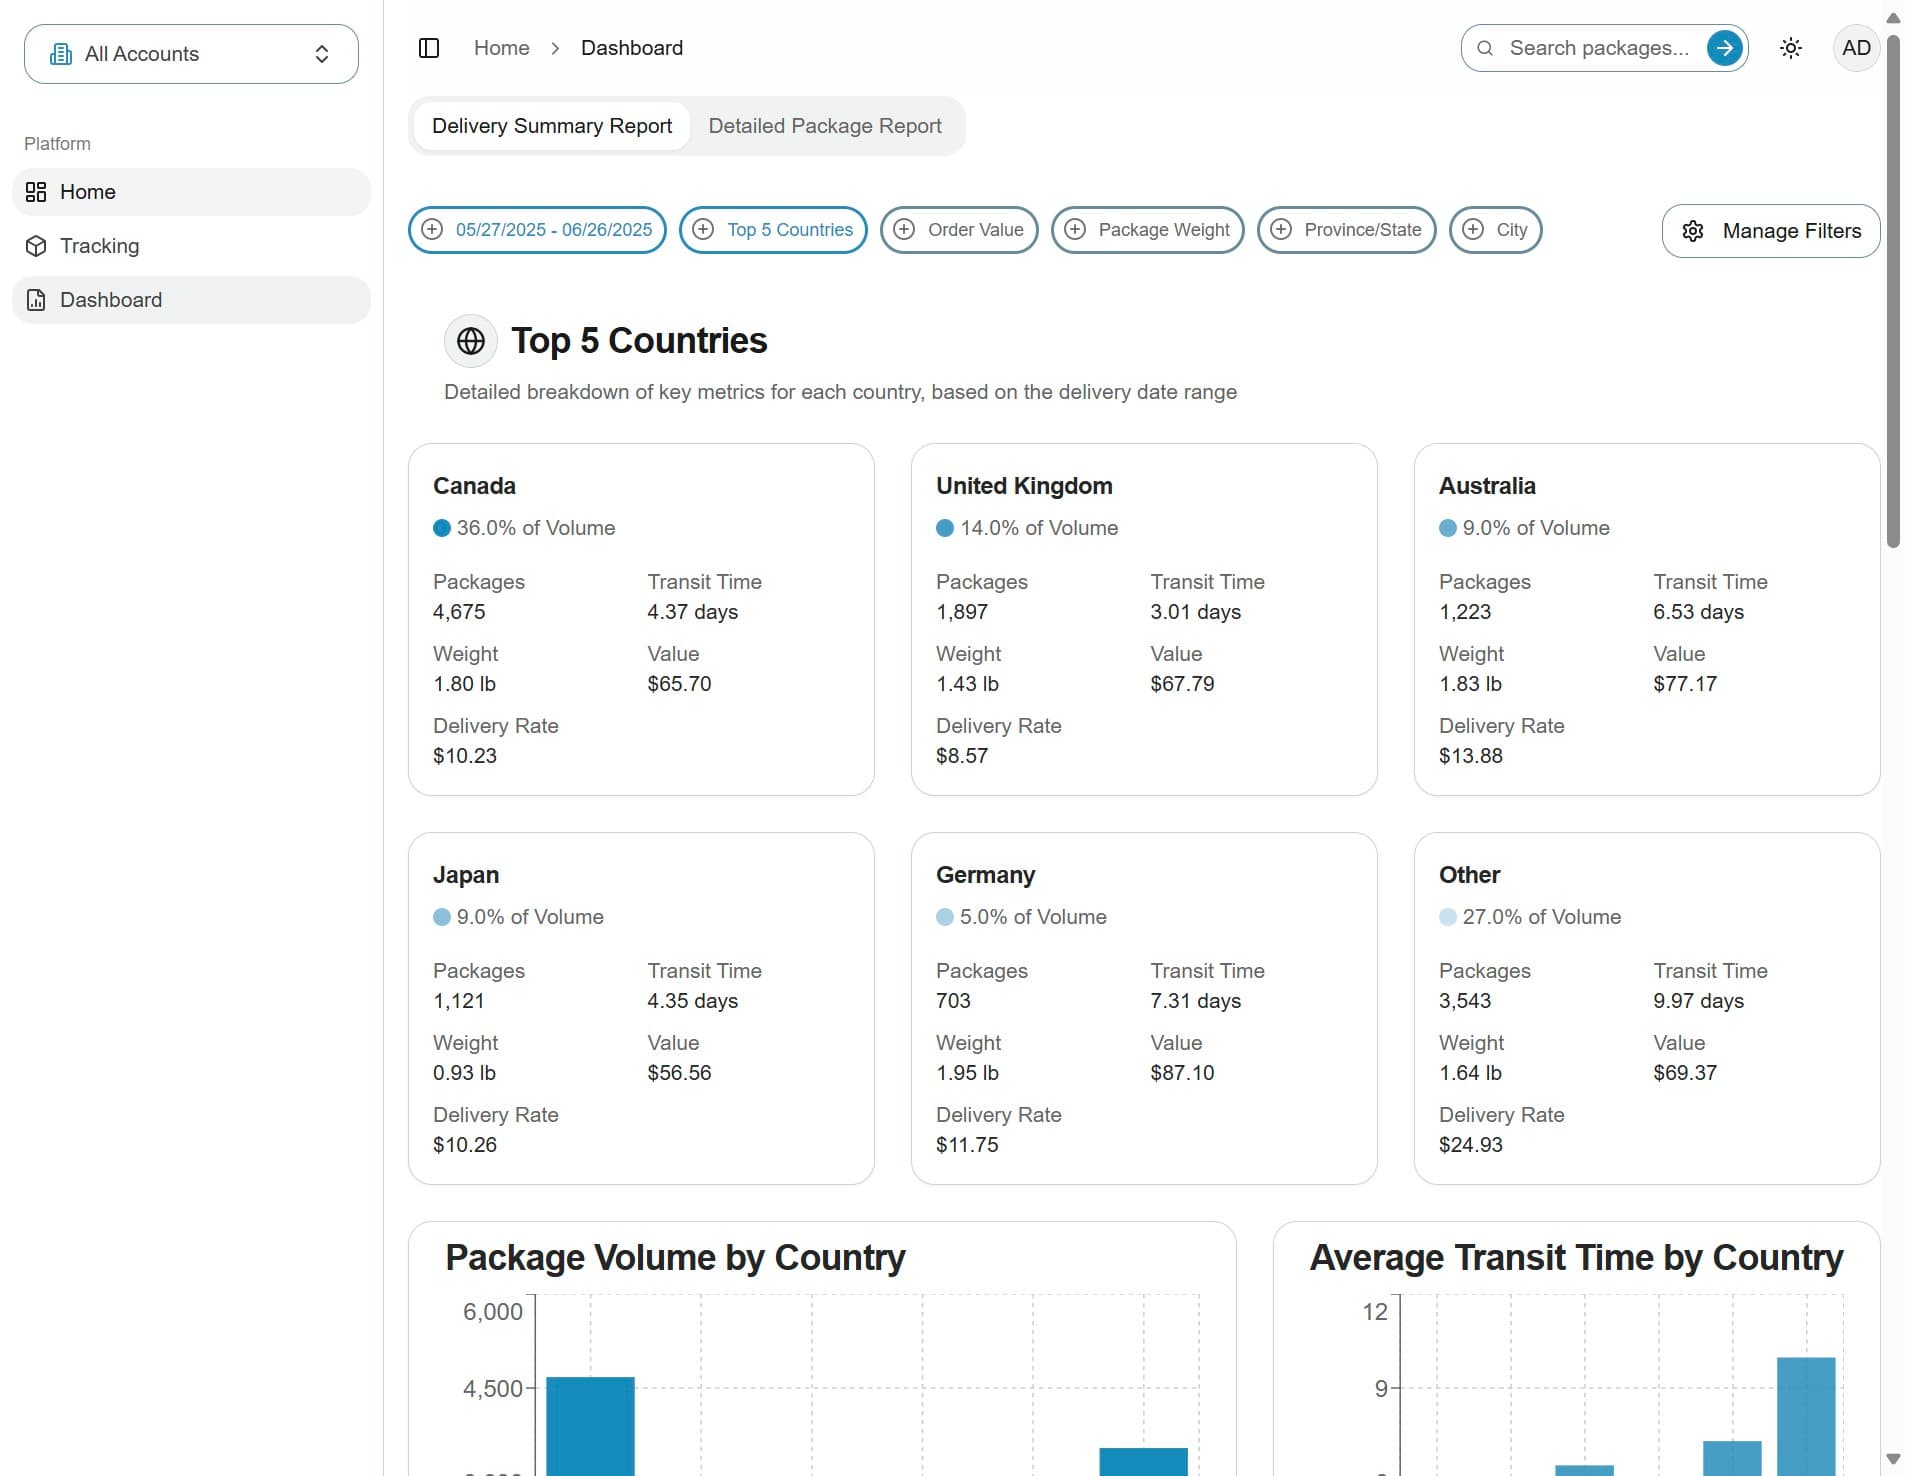
Task: Click Germany's value $87.10
Action: coord(1182,1073)
